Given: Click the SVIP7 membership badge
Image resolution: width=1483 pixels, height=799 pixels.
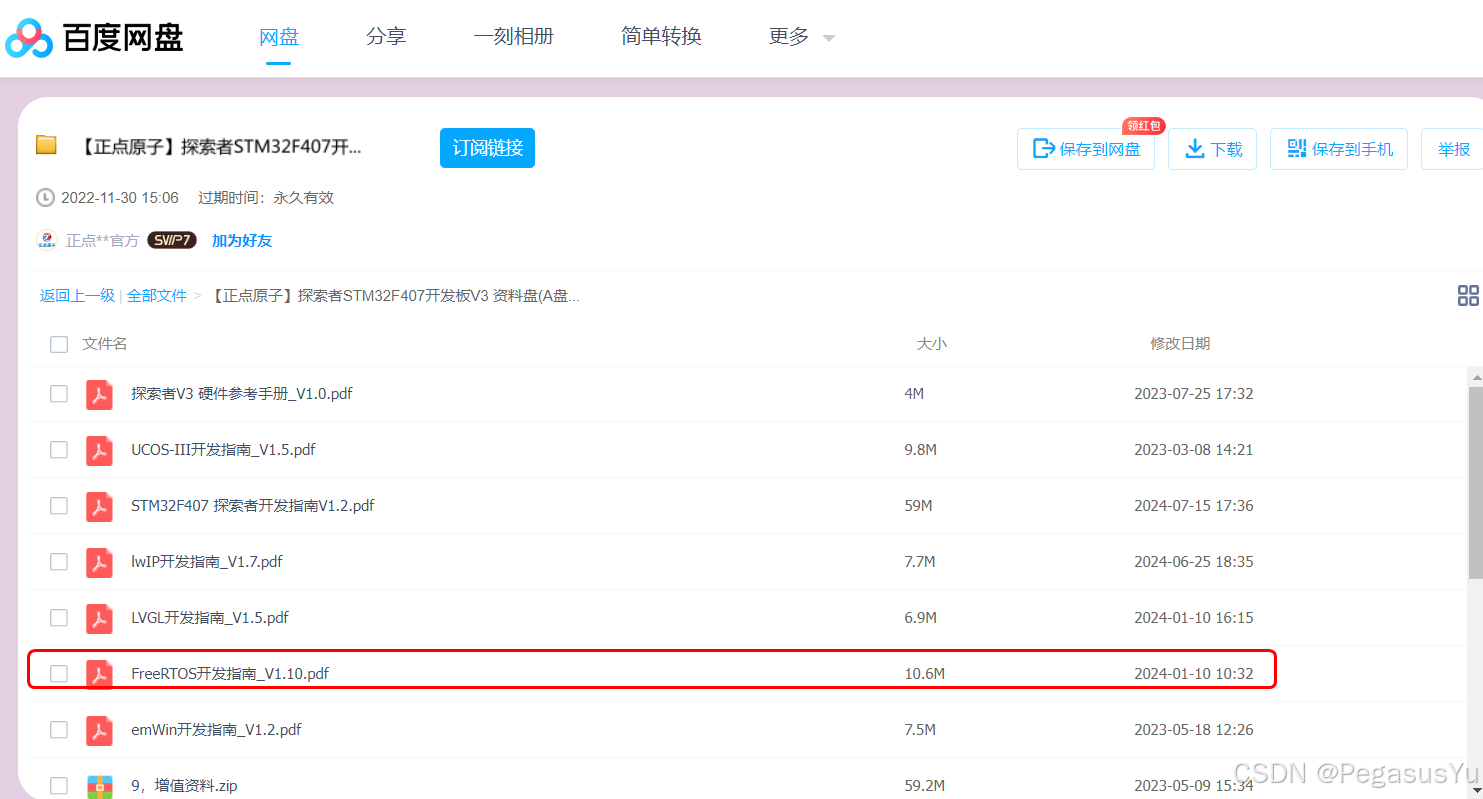Looking at the screenshot, I should (172, 240).
